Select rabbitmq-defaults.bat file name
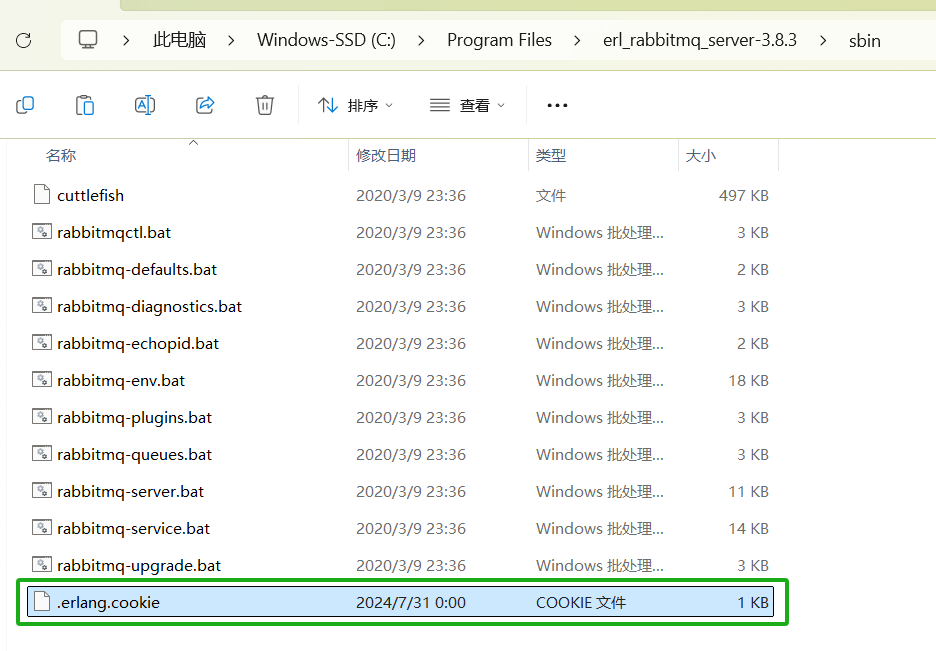The width and height of the screenshot is (936, 651). click(137, 270)
